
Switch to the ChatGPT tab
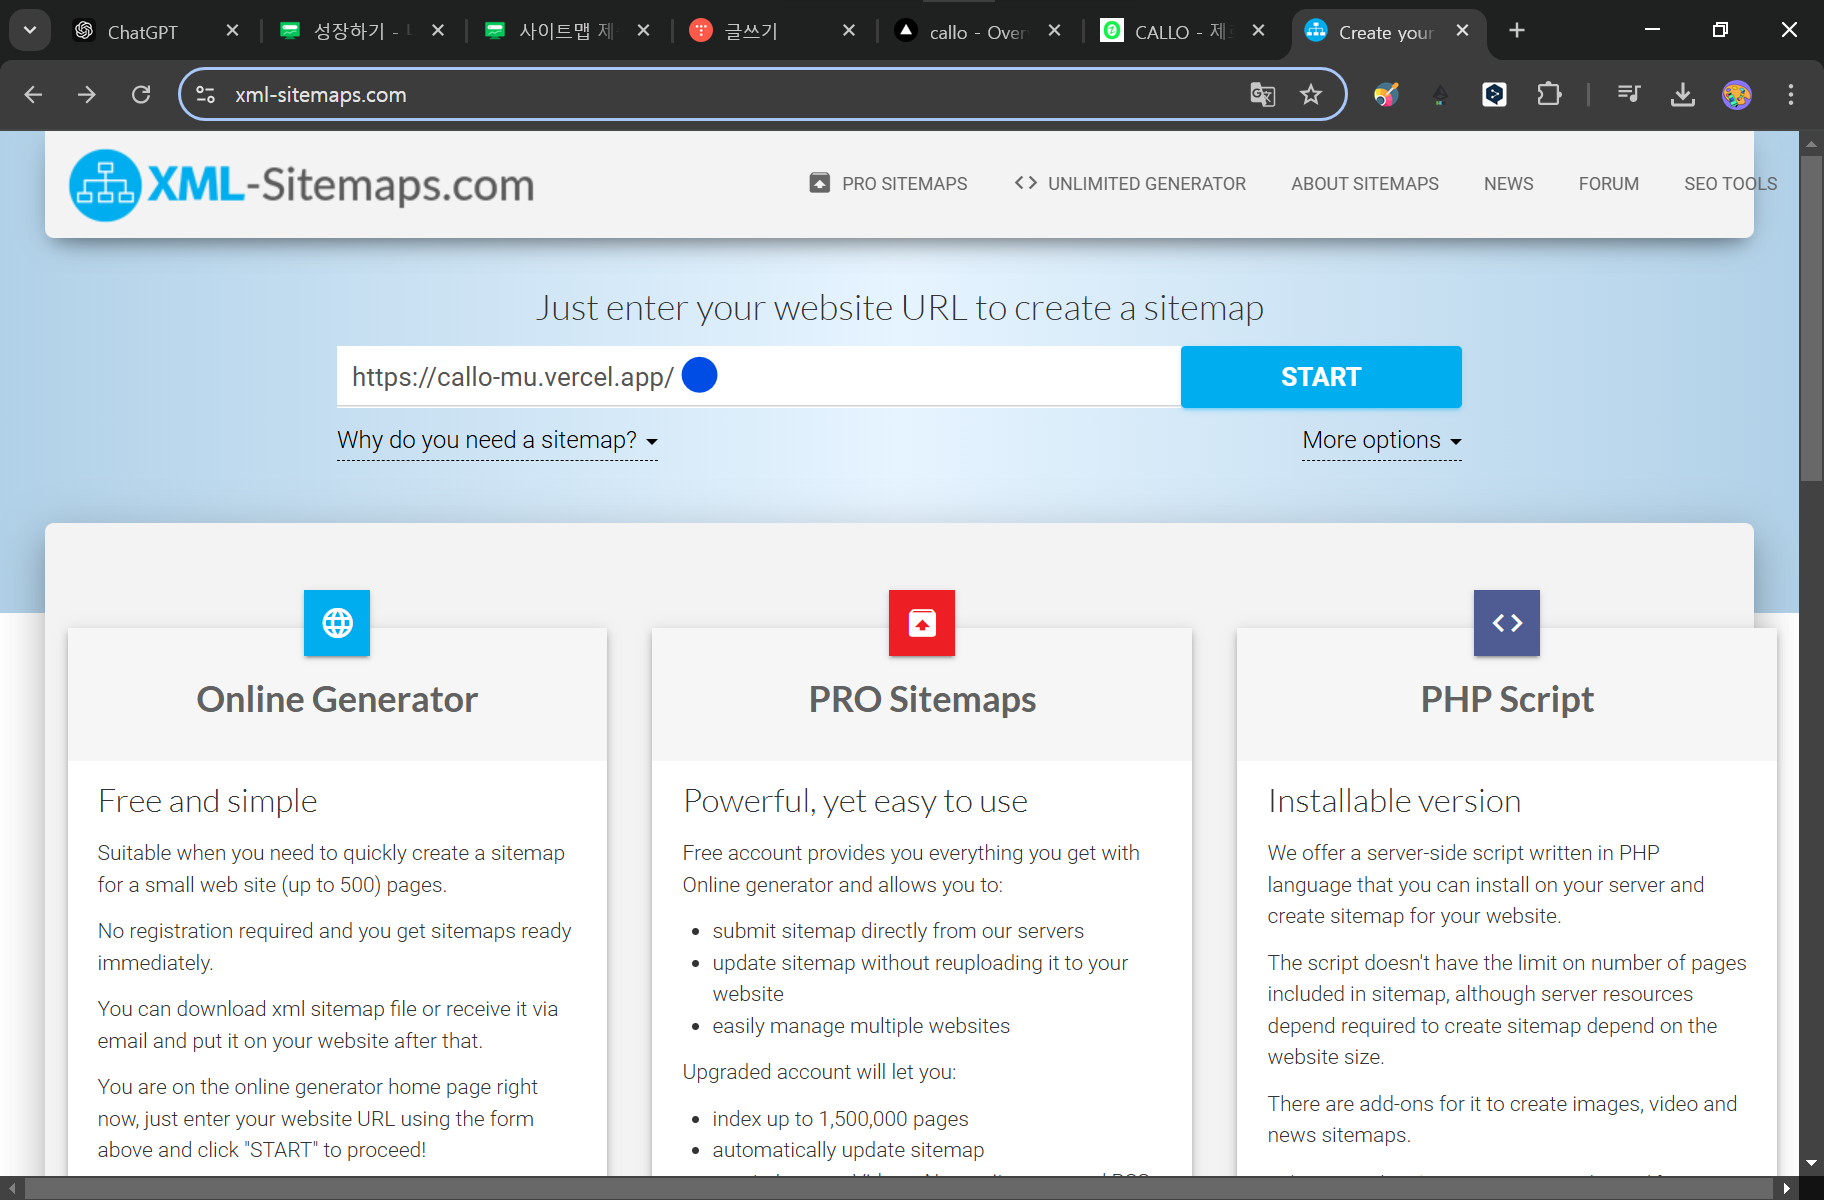click(x=142, y=32)
